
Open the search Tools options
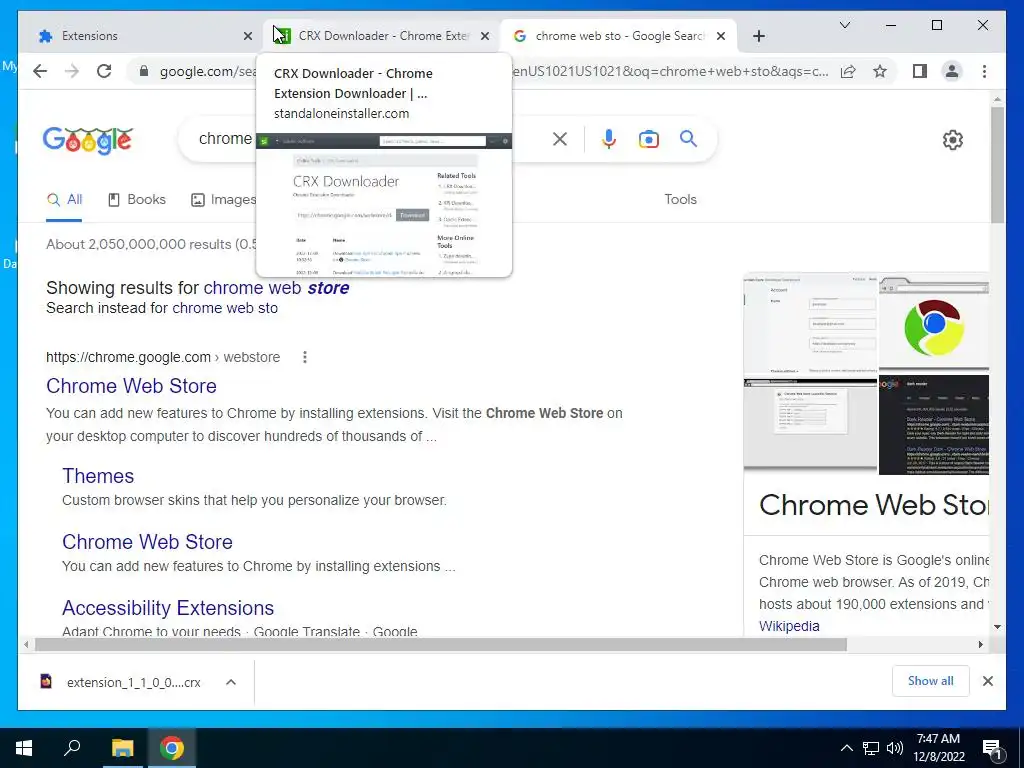(680, 200)
